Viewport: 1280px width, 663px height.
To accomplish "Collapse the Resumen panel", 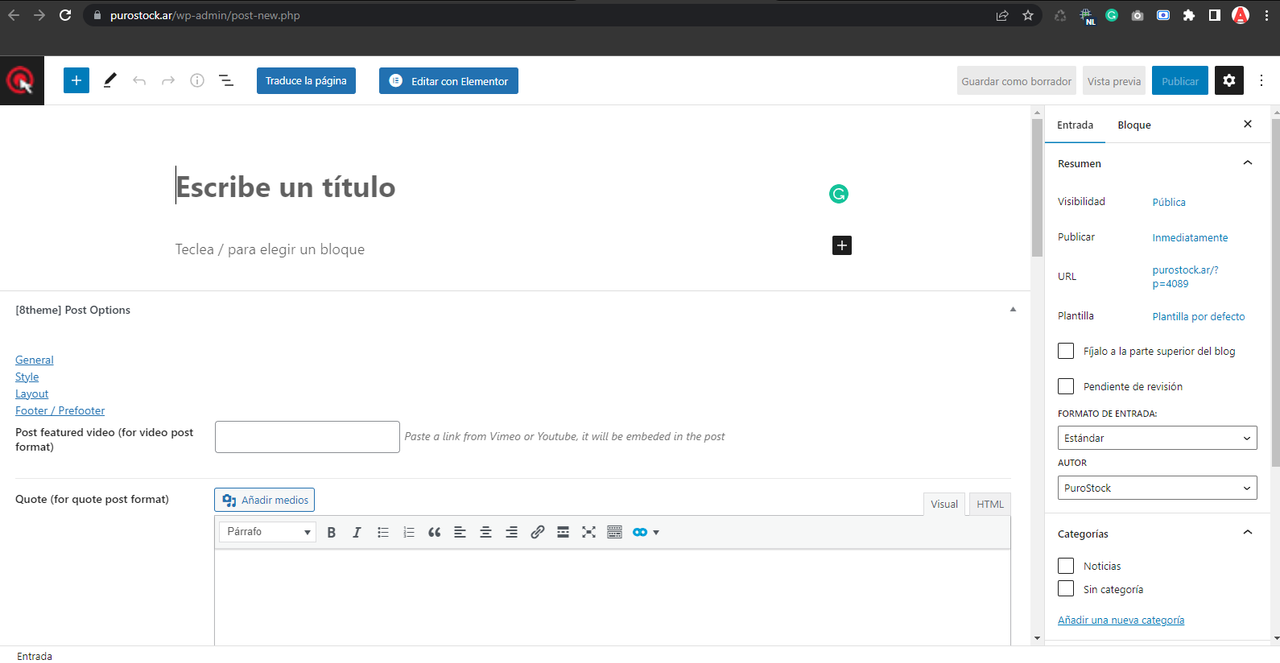I will point(1247,163).
